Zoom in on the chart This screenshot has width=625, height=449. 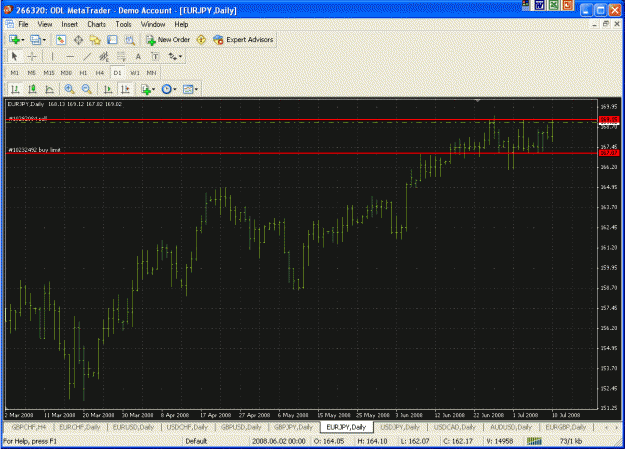click(69, 89)
